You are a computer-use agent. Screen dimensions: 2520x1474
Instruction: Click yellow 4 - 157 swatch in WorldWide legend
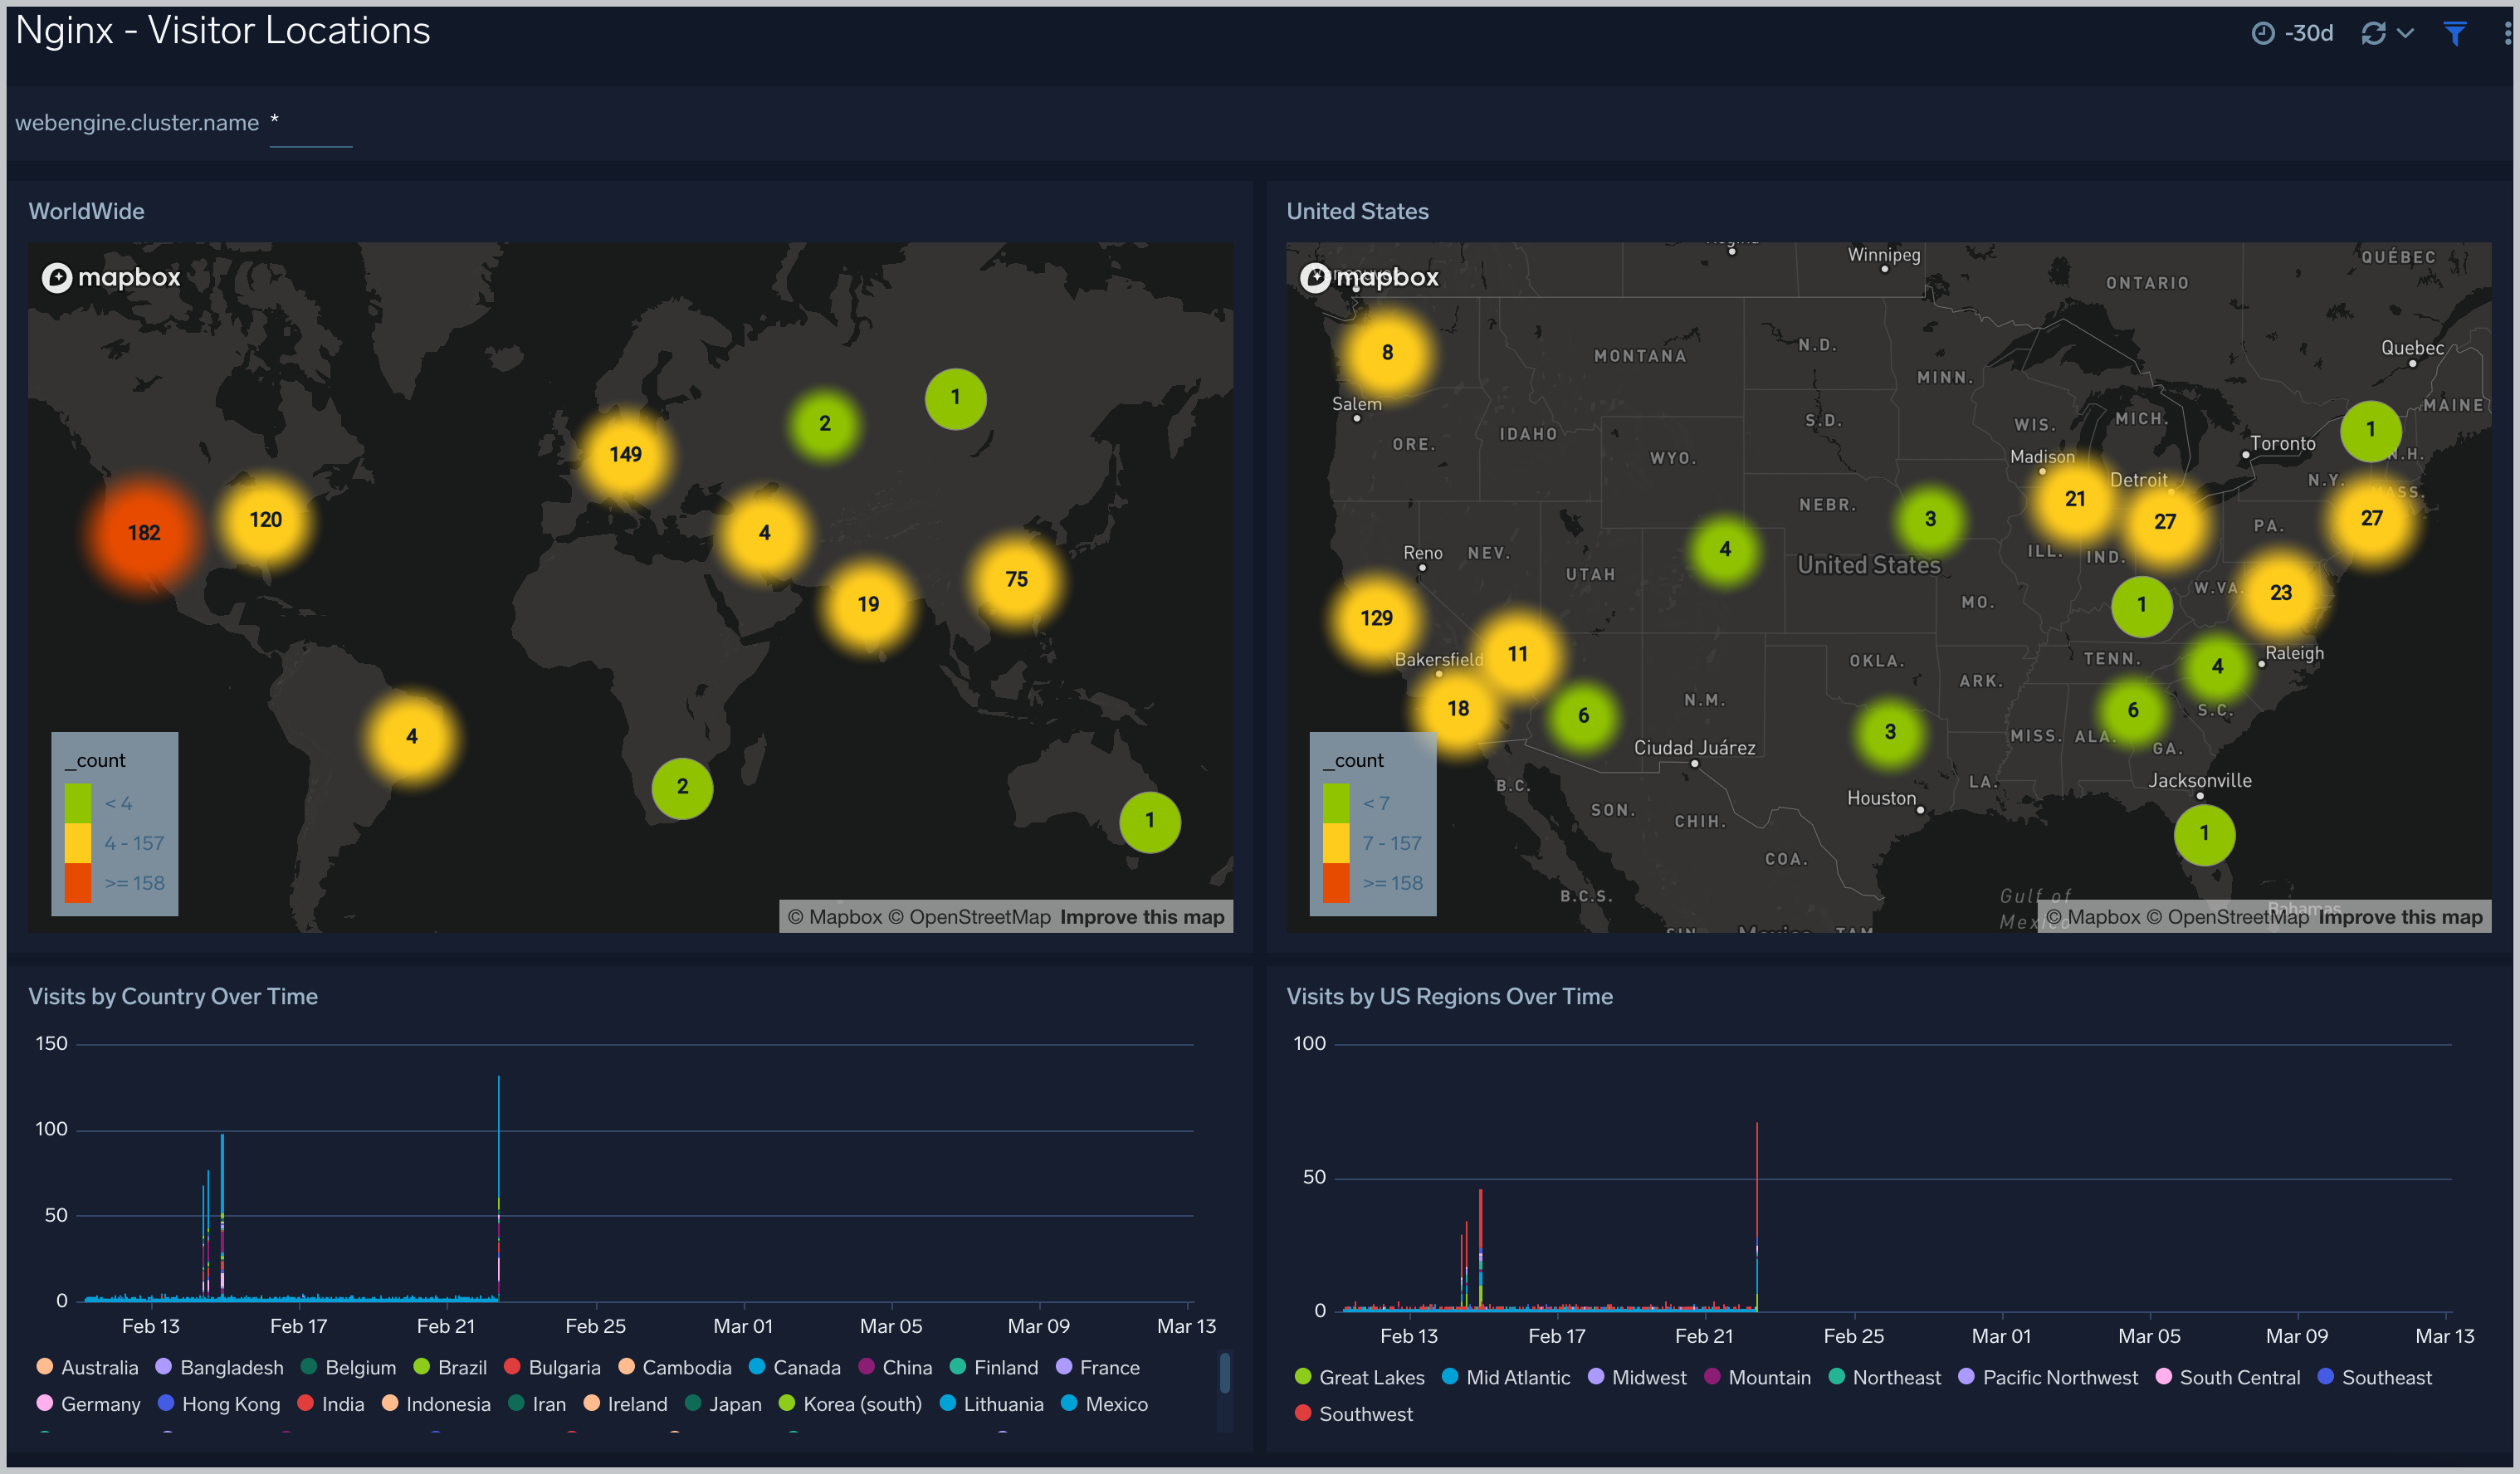[x=78, y=843]
